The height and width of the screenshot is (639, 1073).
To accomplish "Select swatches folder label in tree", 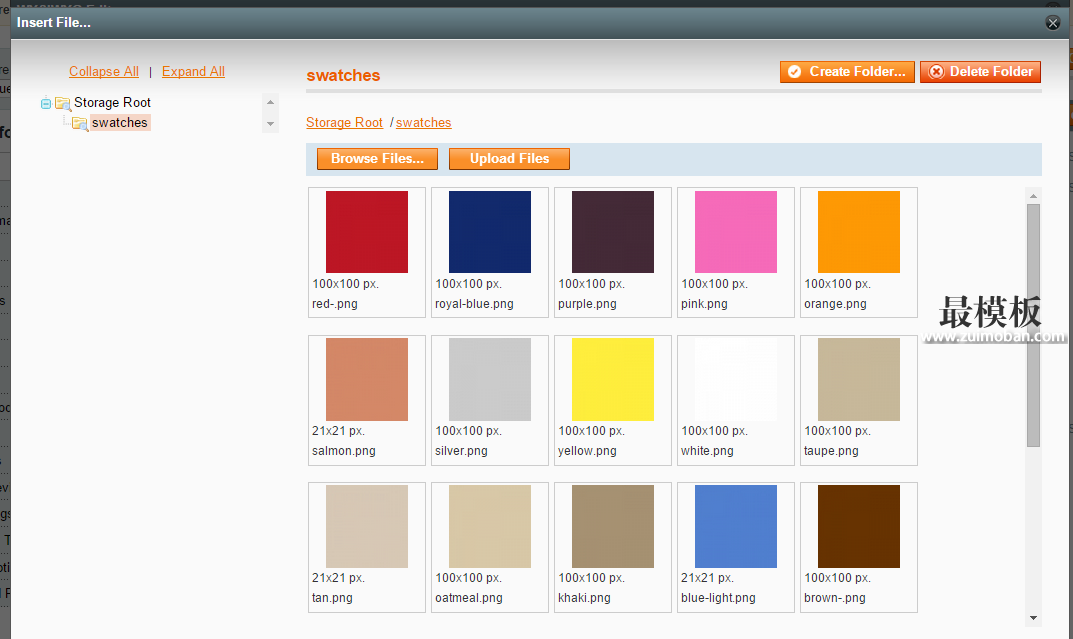I will pos(120,122).
